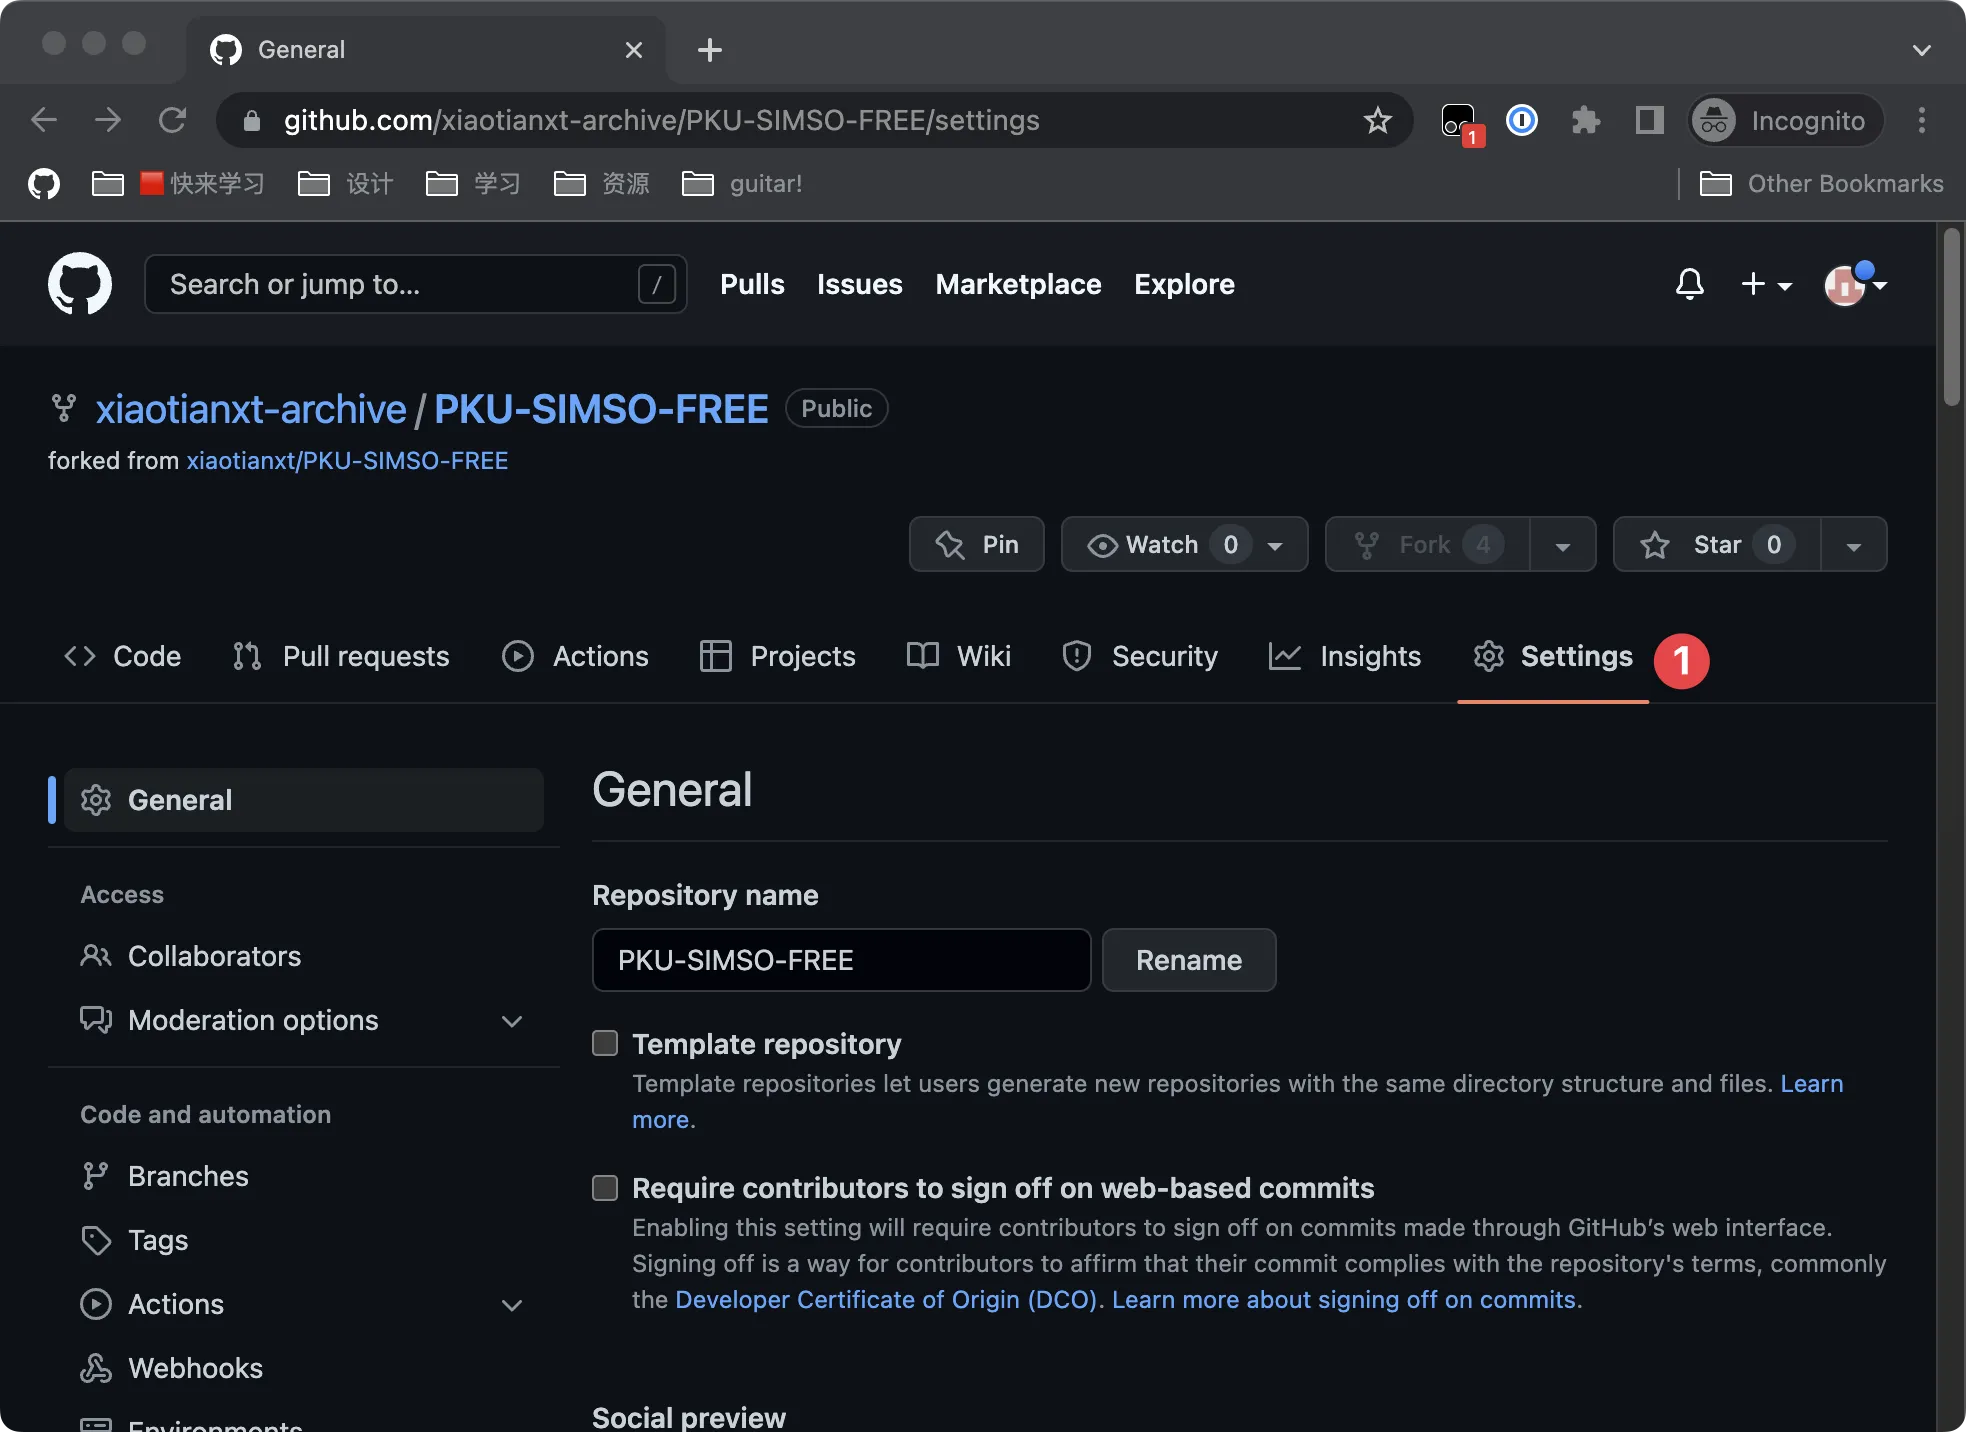This screenshot has width=1966, height=1432.
Task: Click the Rename button
Action: (1189, 960)
